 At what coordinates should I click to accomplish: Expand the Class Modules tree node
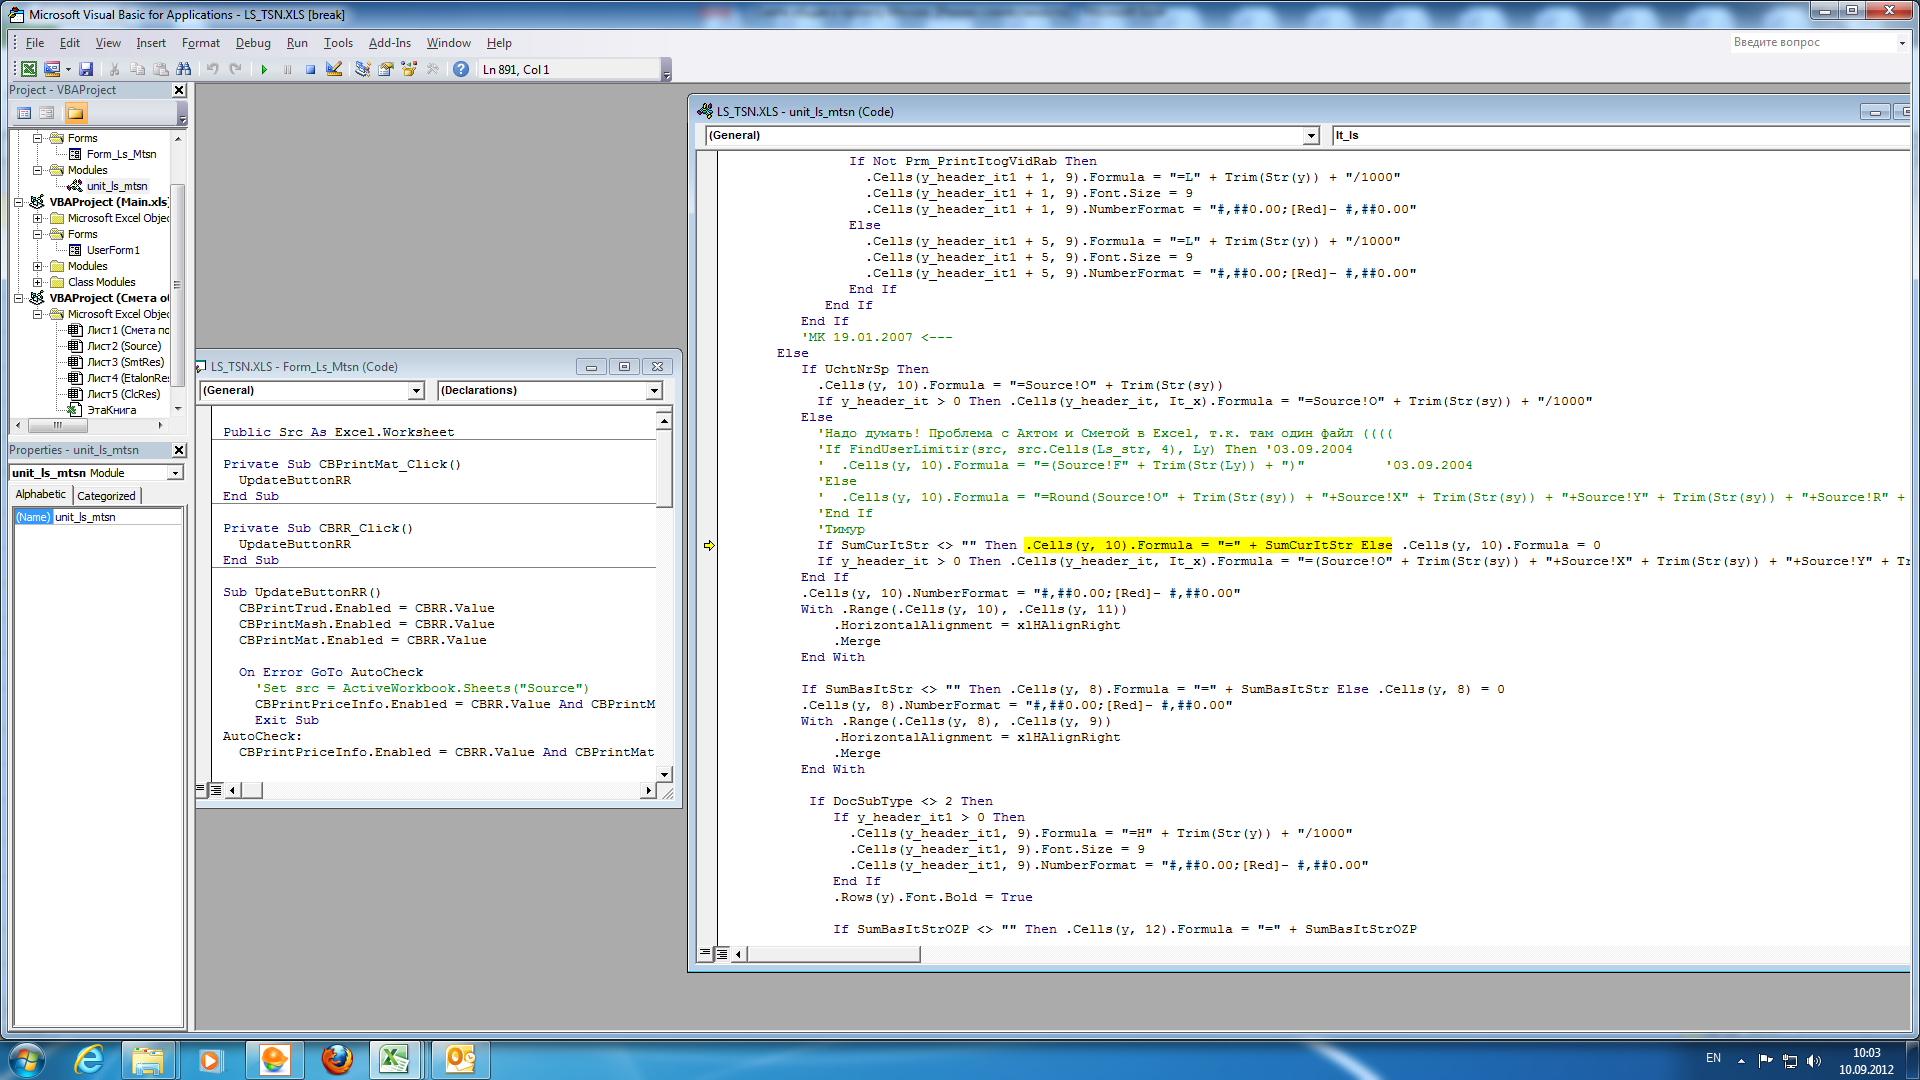click(x=38, y=282)
